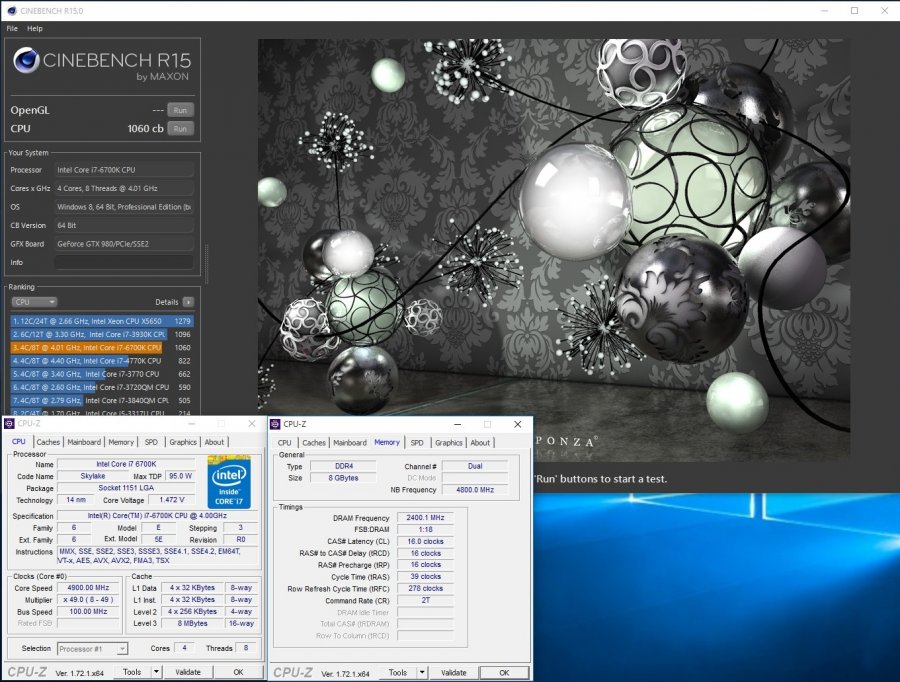
Task: Click the CAS# Latency value 16.0 clocks
Action: pyautogui.click(x=425, y=541)
